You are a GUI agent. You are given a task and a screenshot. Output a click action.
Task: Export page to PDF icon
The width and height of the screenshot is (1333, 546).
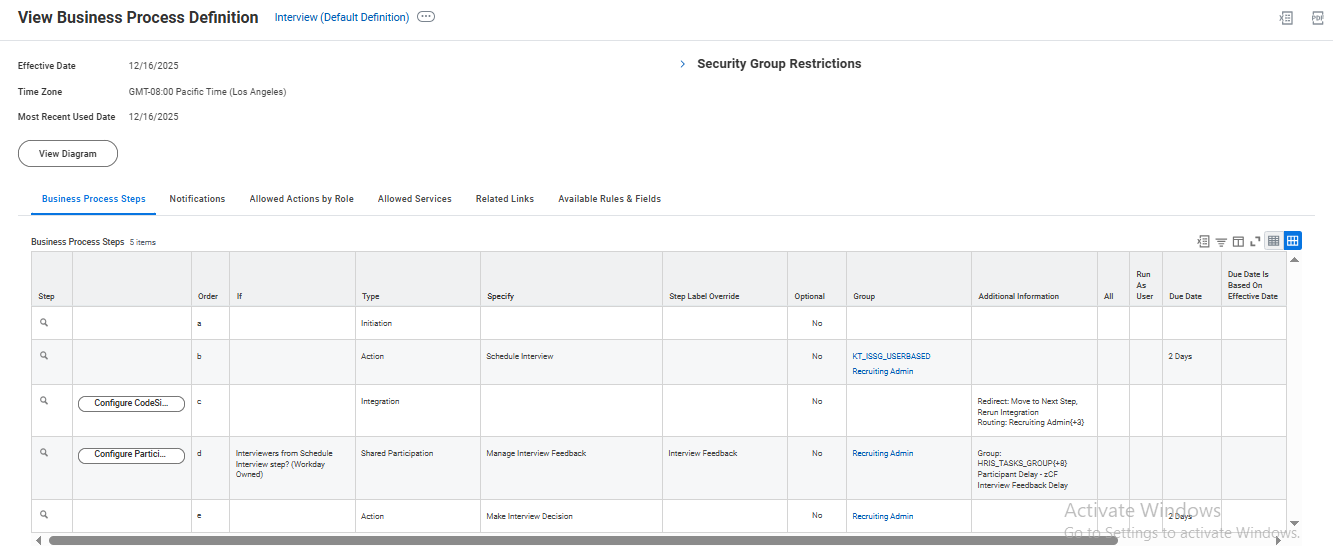(1318, 18)
